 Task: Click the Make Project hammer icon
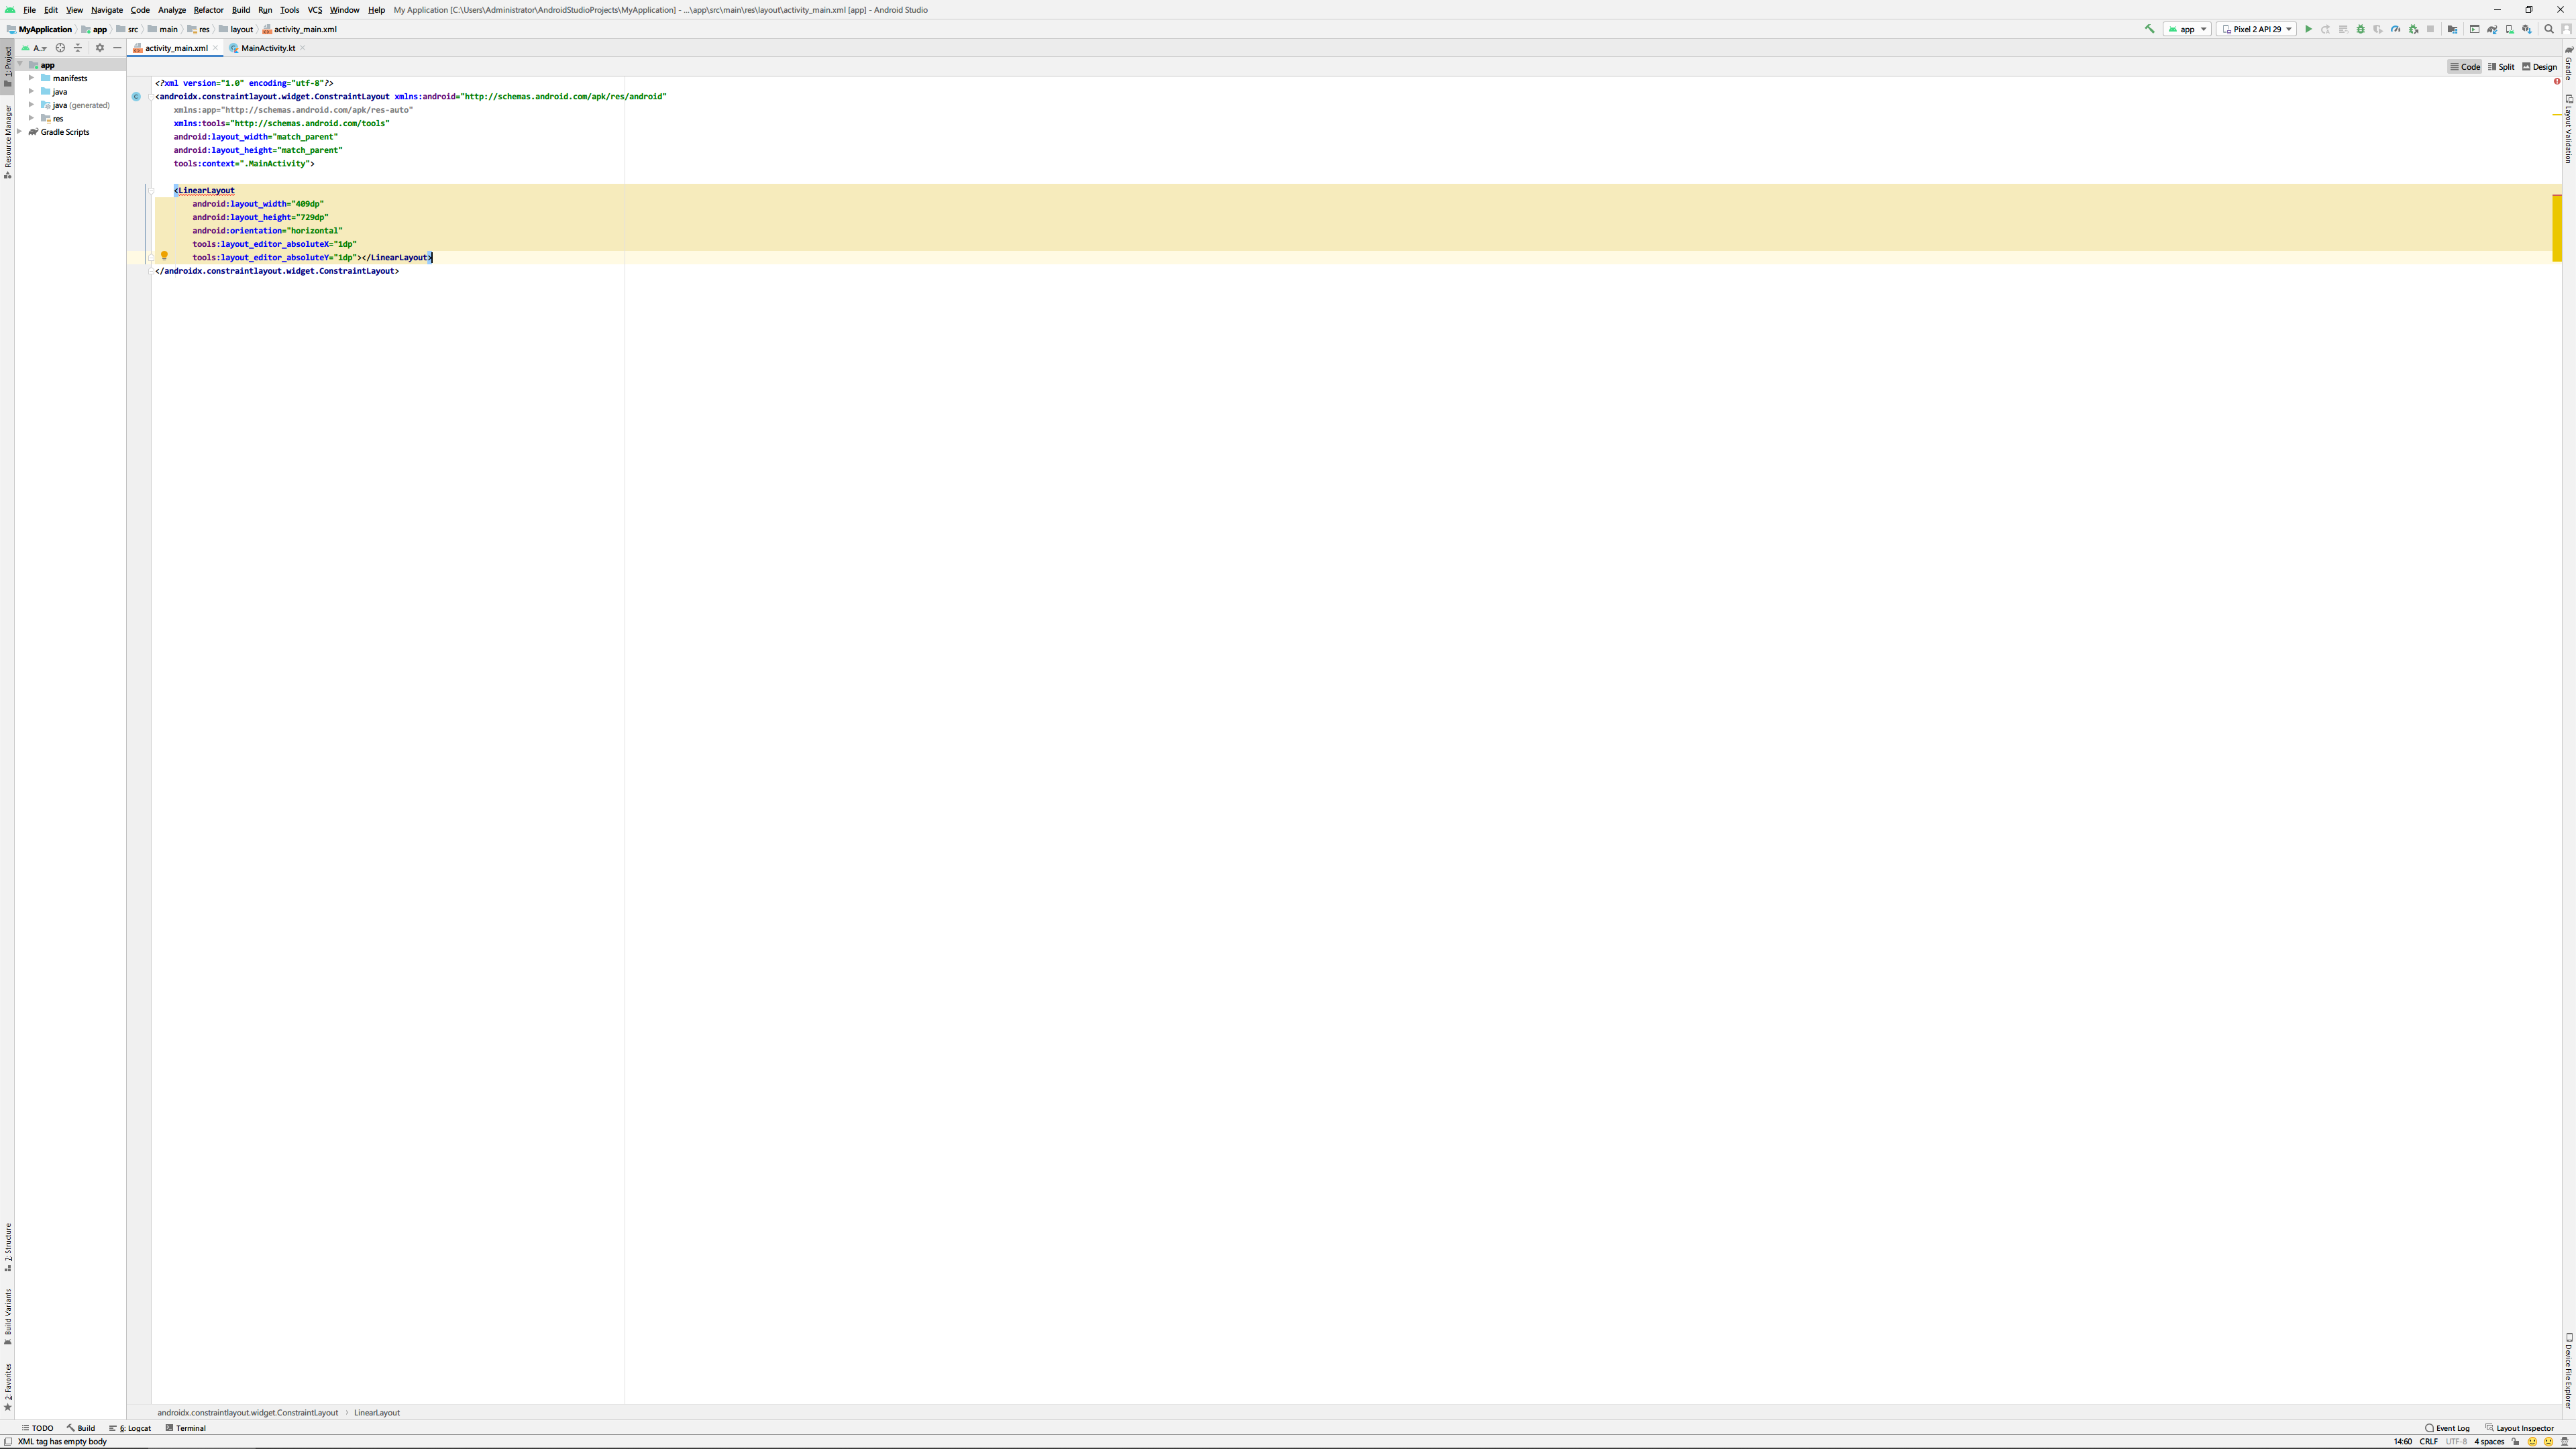tap(2149, 29)
